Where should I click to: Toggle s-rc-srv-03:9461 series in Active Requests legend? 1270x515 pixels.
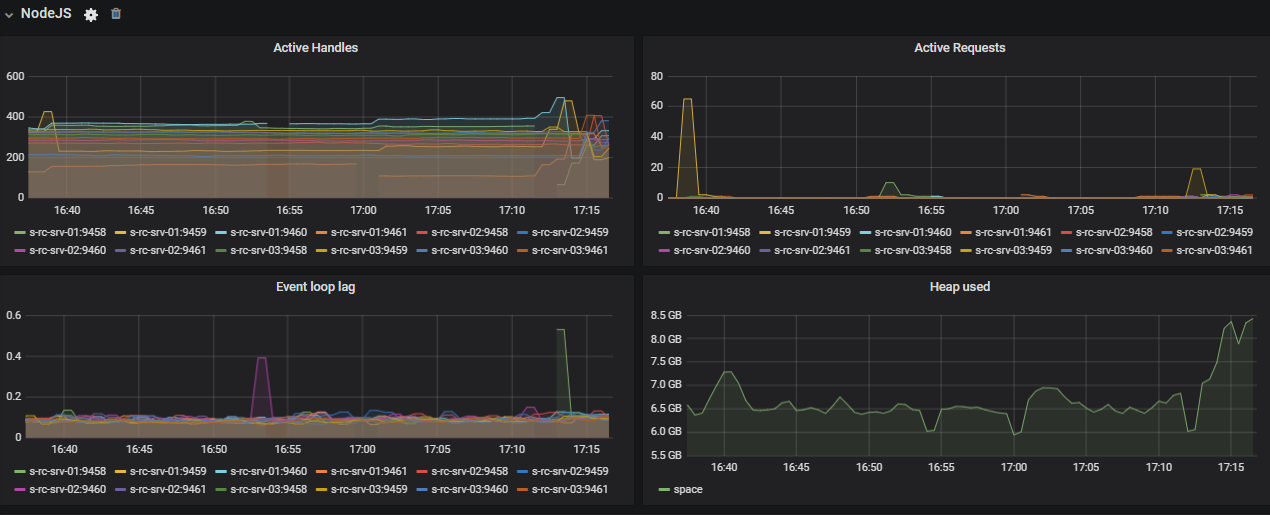(x=1214, y=250)
